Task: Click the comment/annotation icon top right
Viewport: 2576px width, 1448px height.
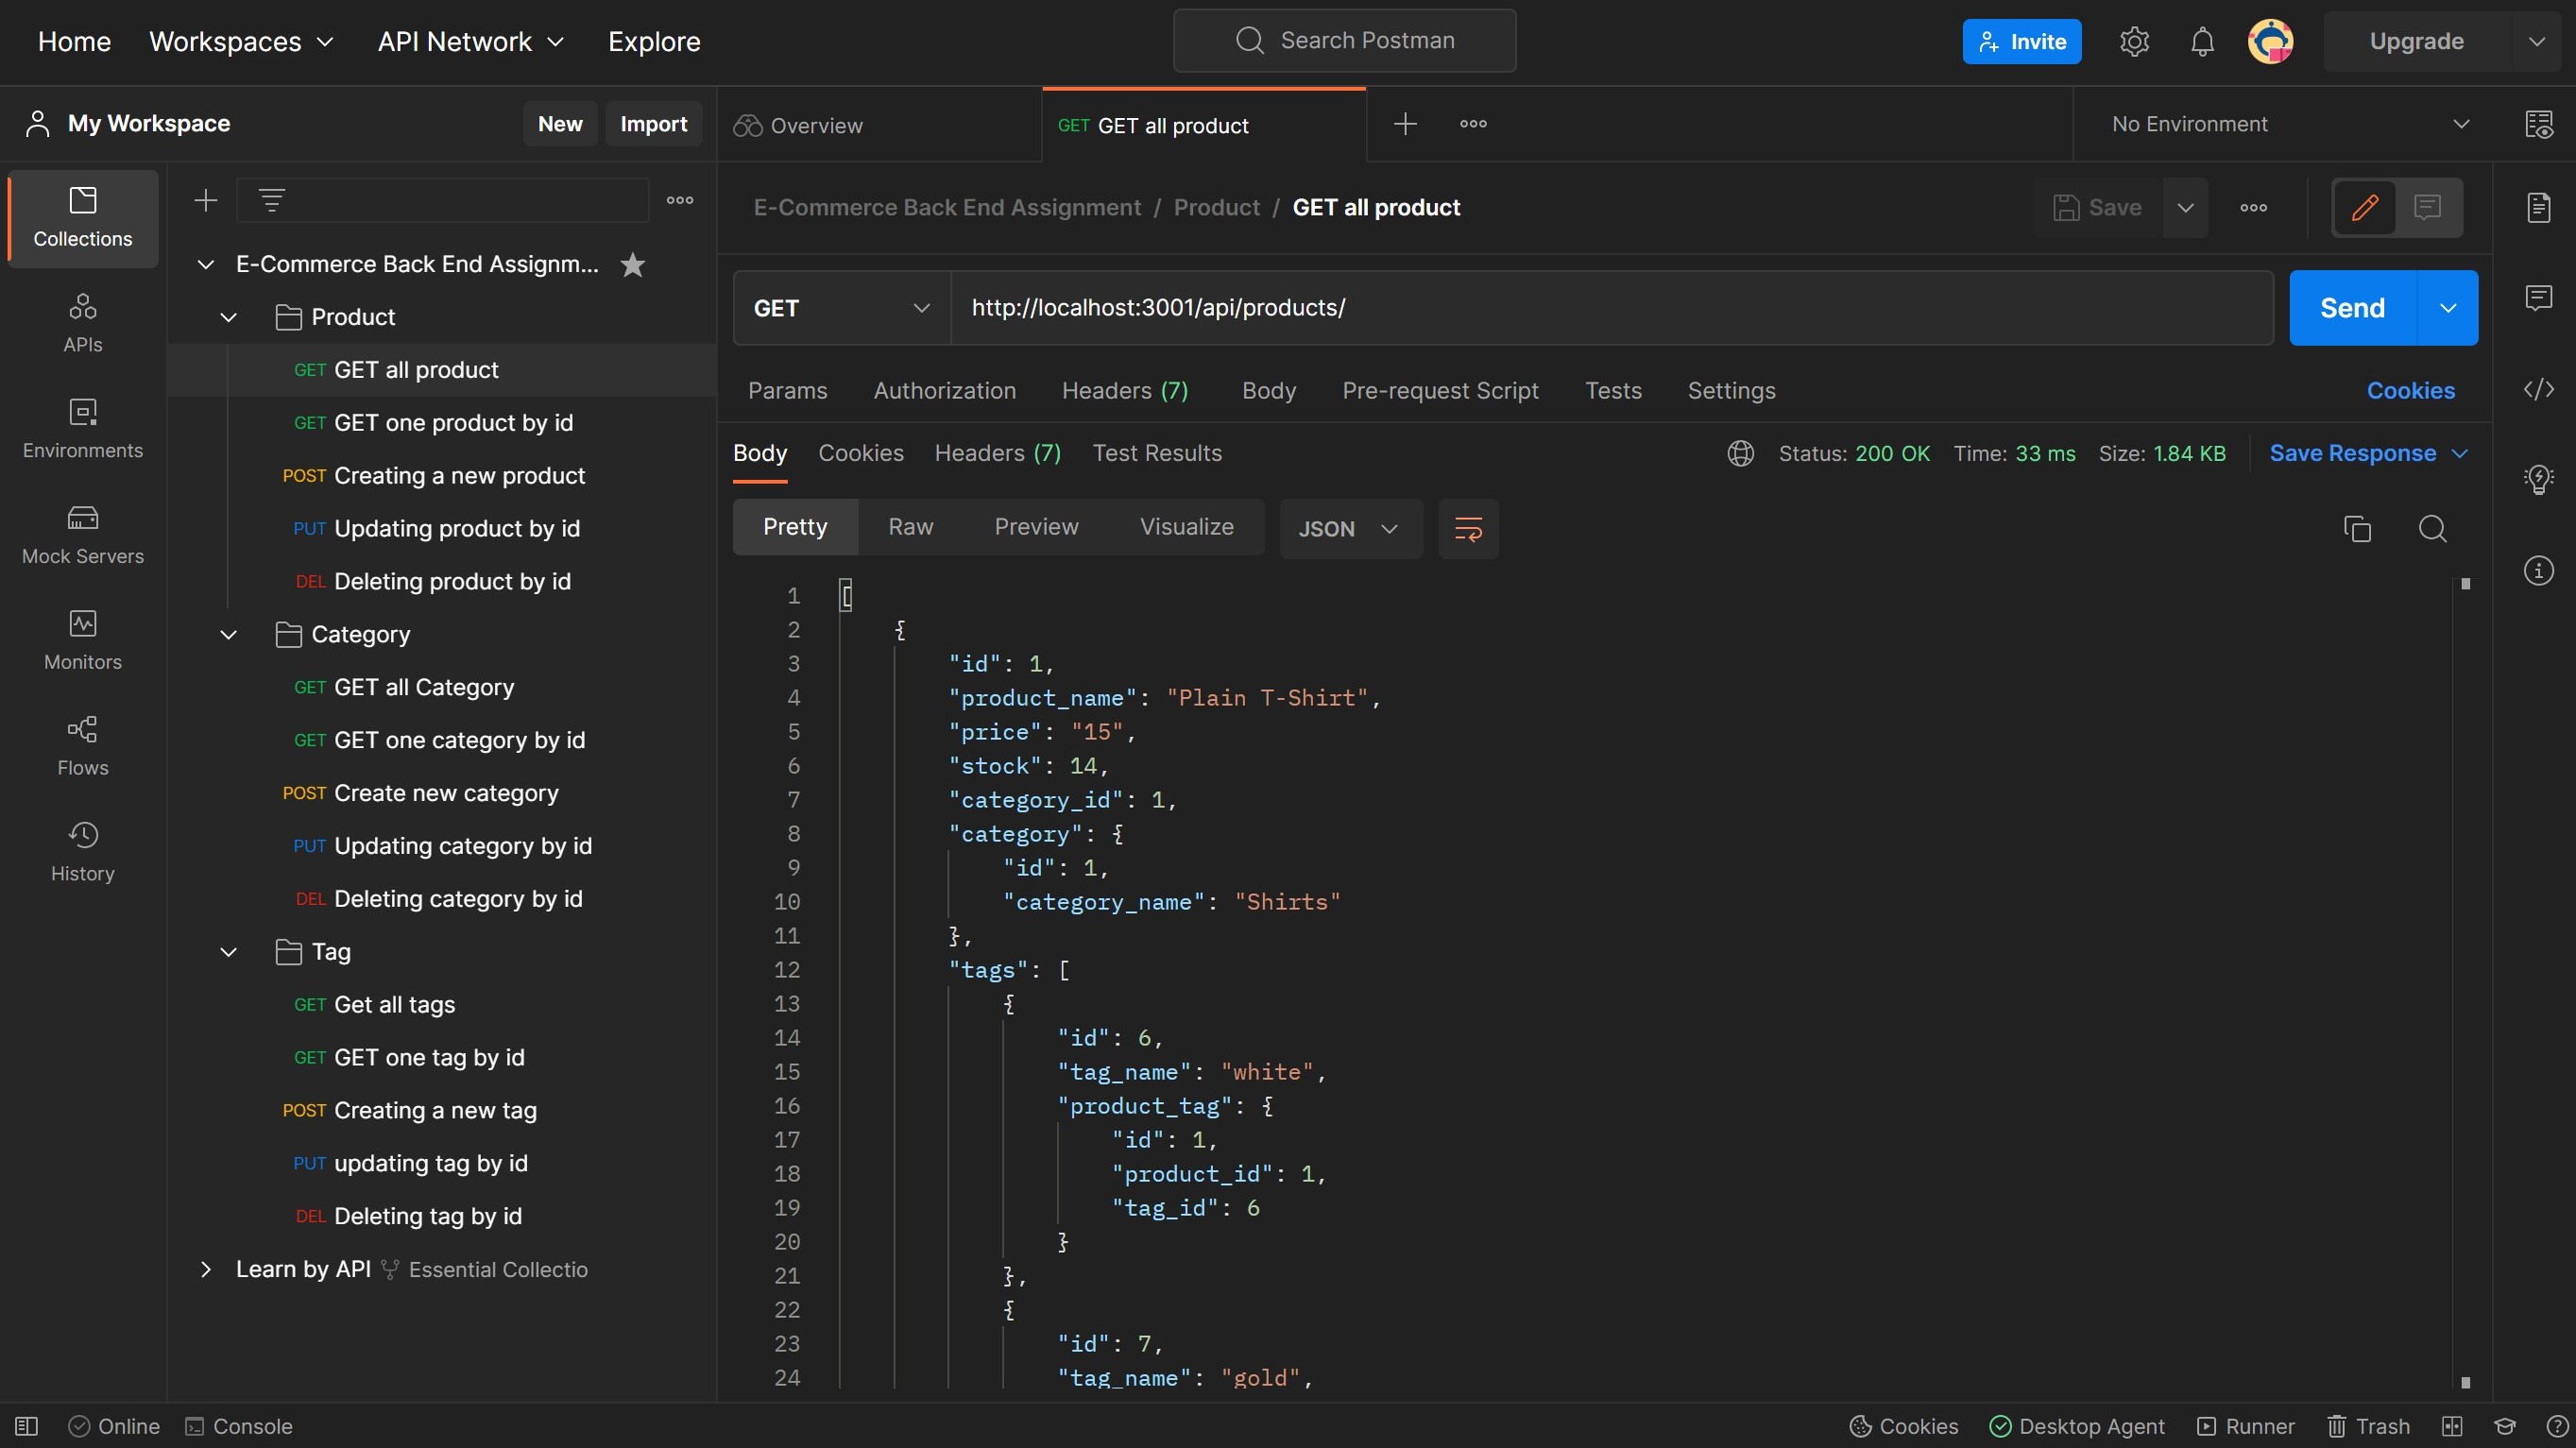Action: [x=2428, y=207]
